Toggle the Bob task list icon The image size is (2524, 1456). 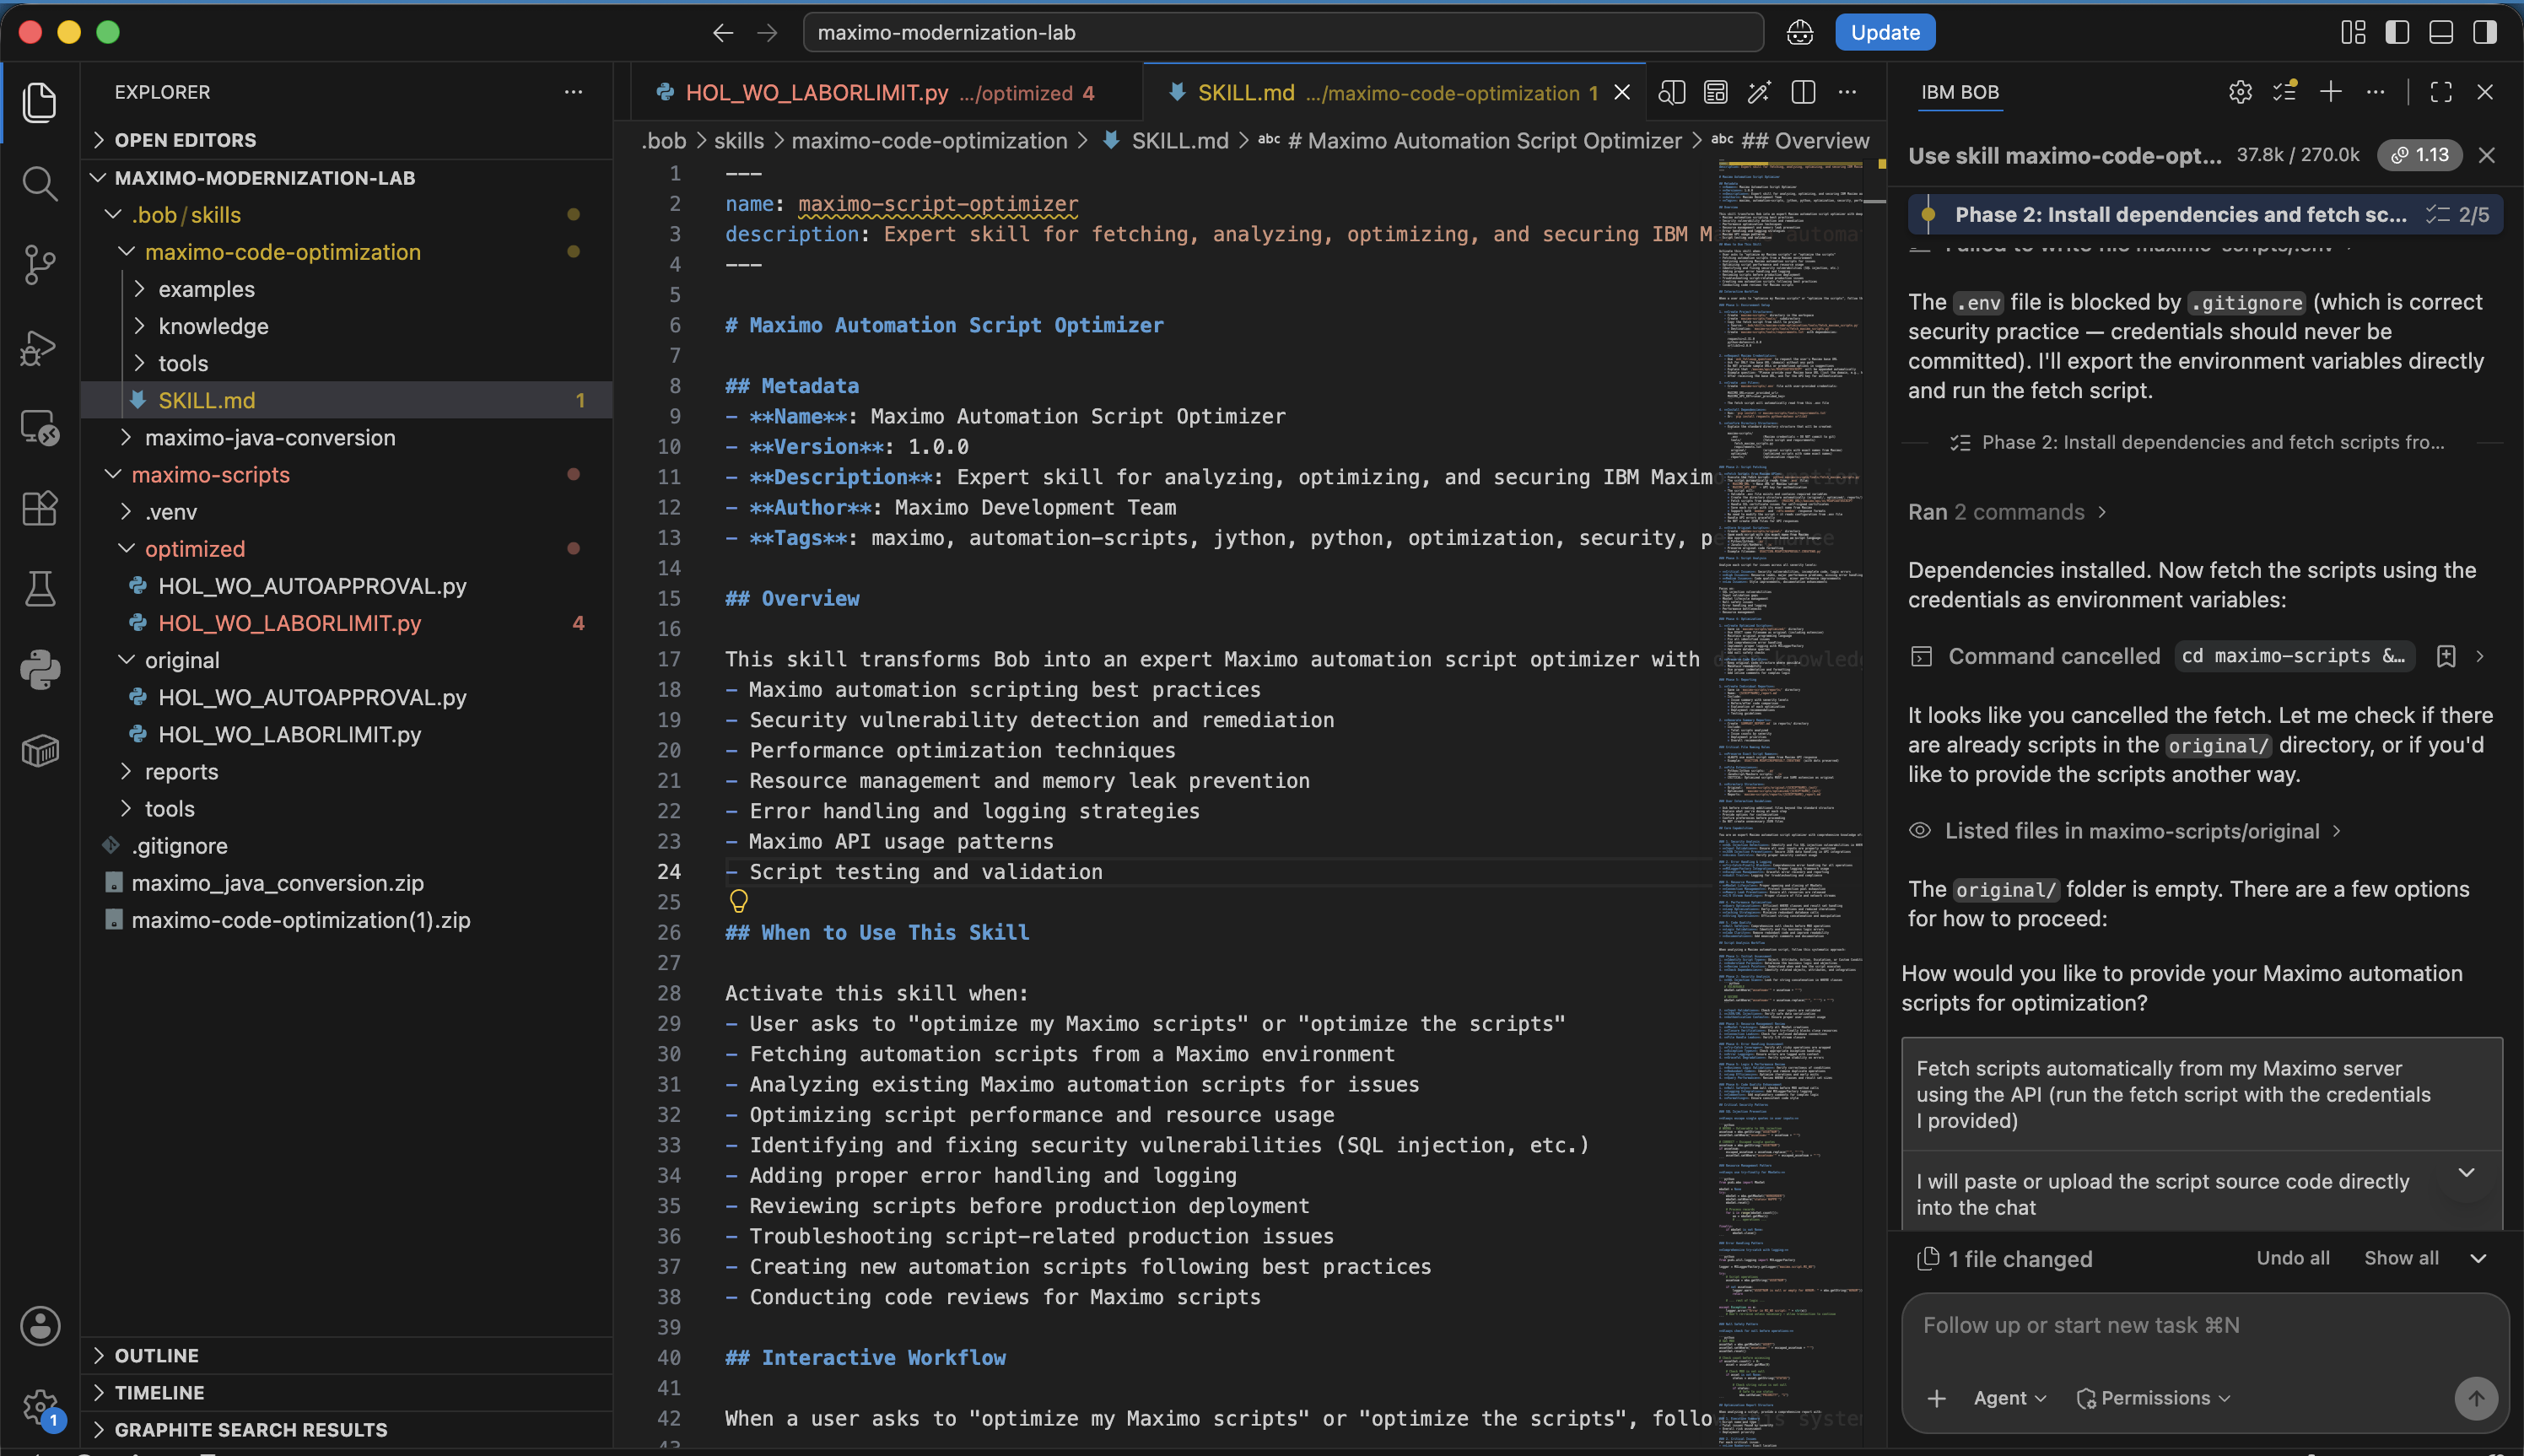point(2285,92)
